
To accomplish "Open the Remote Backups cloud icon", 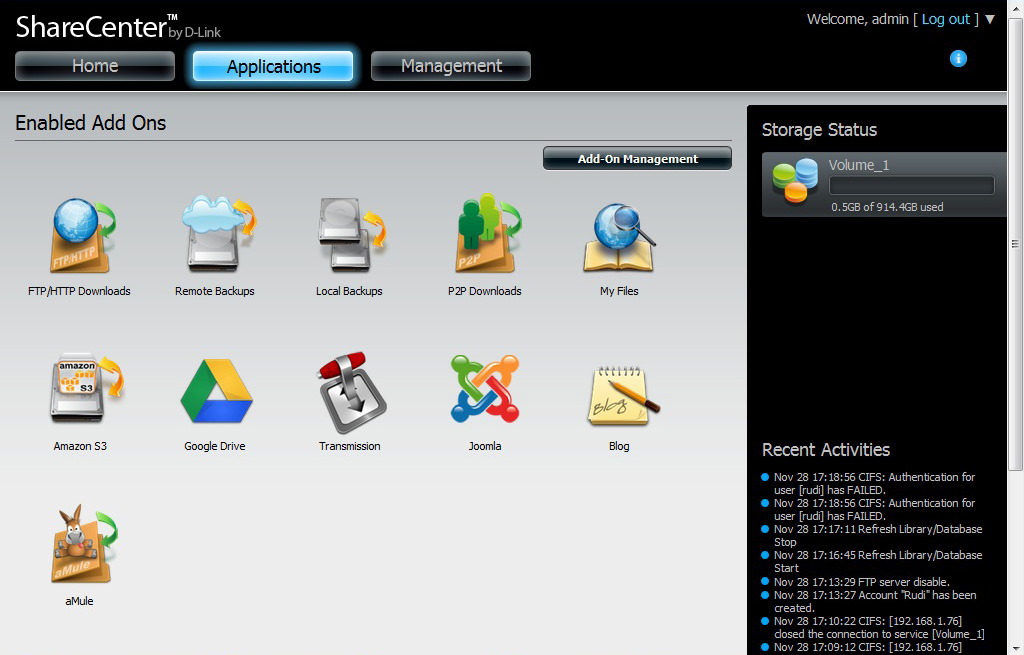I will pos(219,233).
